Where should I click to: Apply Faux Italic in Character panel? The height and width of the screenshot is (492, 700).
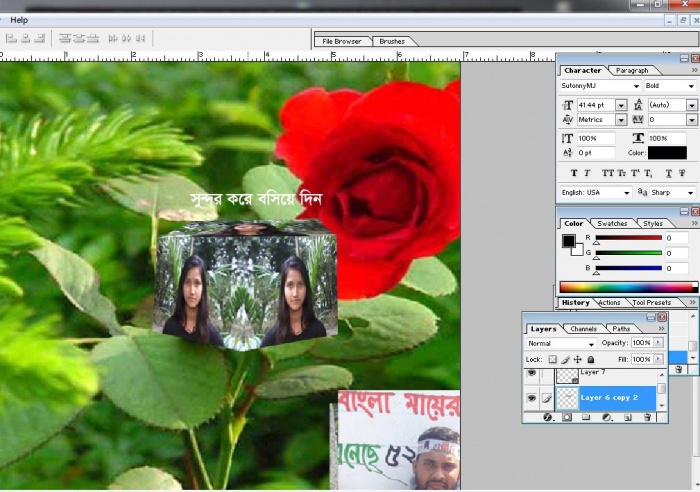tap(587, 173)
